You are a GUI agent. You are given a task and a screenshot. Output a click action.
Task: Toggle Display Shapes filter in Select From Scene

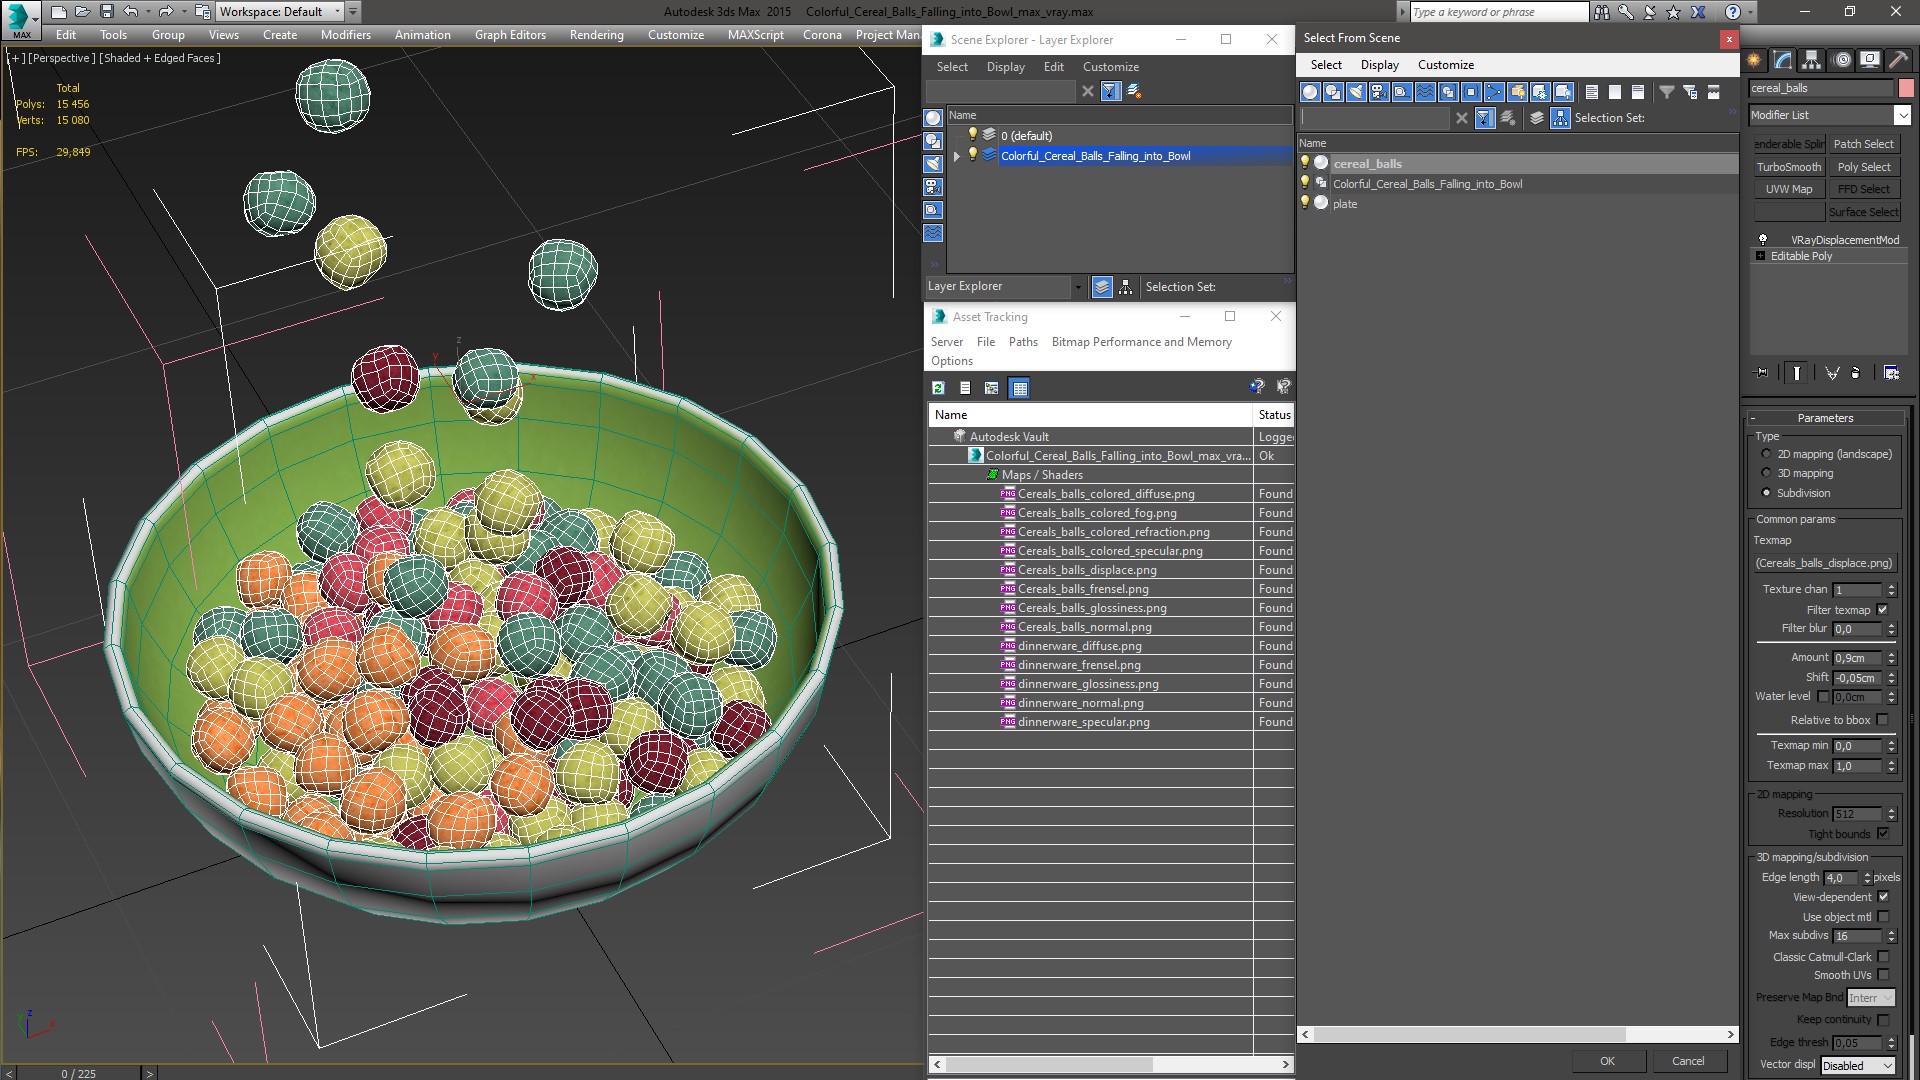1333,92
